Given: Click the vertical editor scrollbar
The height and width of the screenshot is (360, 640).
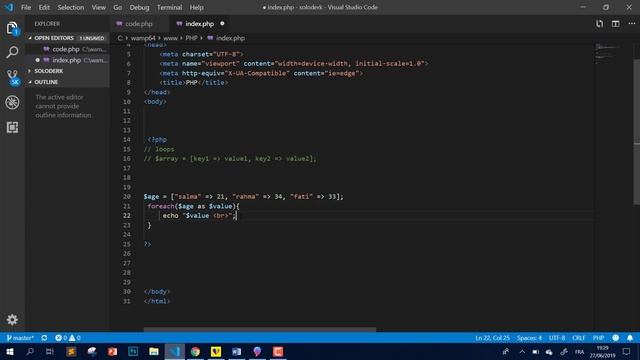Looking at the screenshot, I should tap(637, 131).
